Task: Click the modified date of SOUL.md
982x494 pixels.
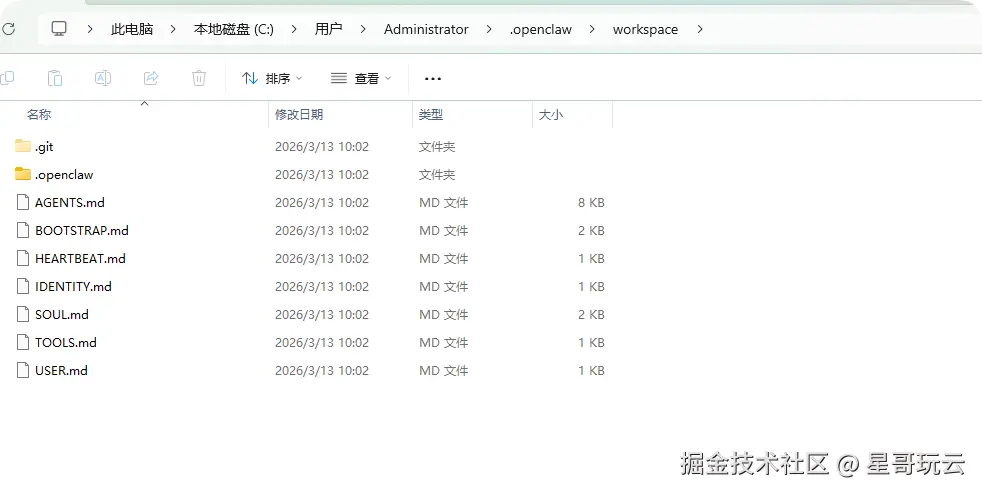Action: pyautogui.click(x=322, y=314)
